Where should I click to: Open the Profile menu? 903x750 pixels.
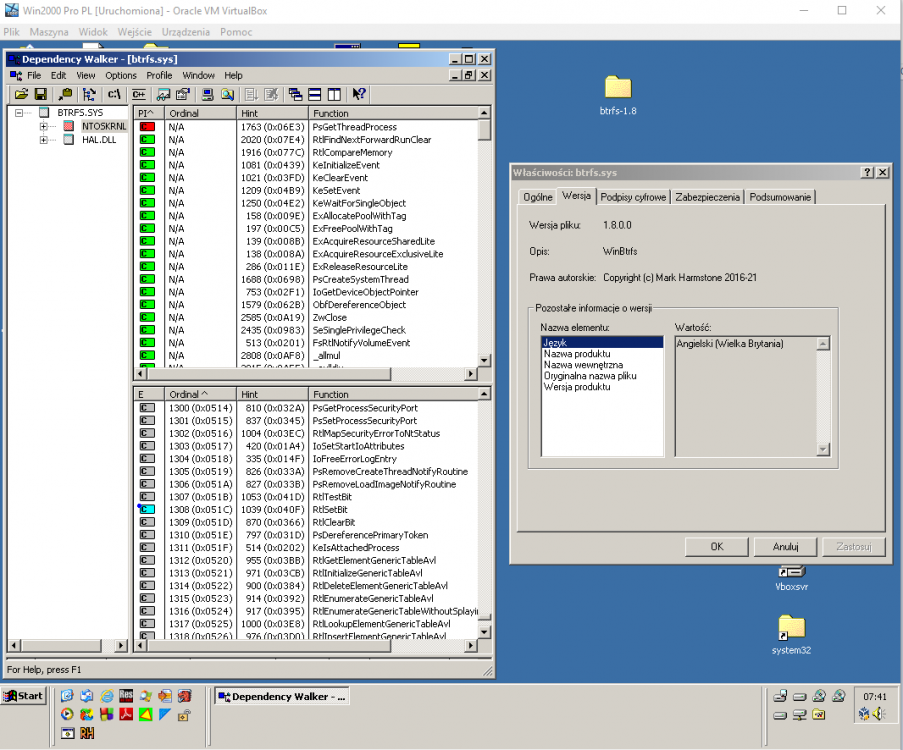click(x=159, y=75)
